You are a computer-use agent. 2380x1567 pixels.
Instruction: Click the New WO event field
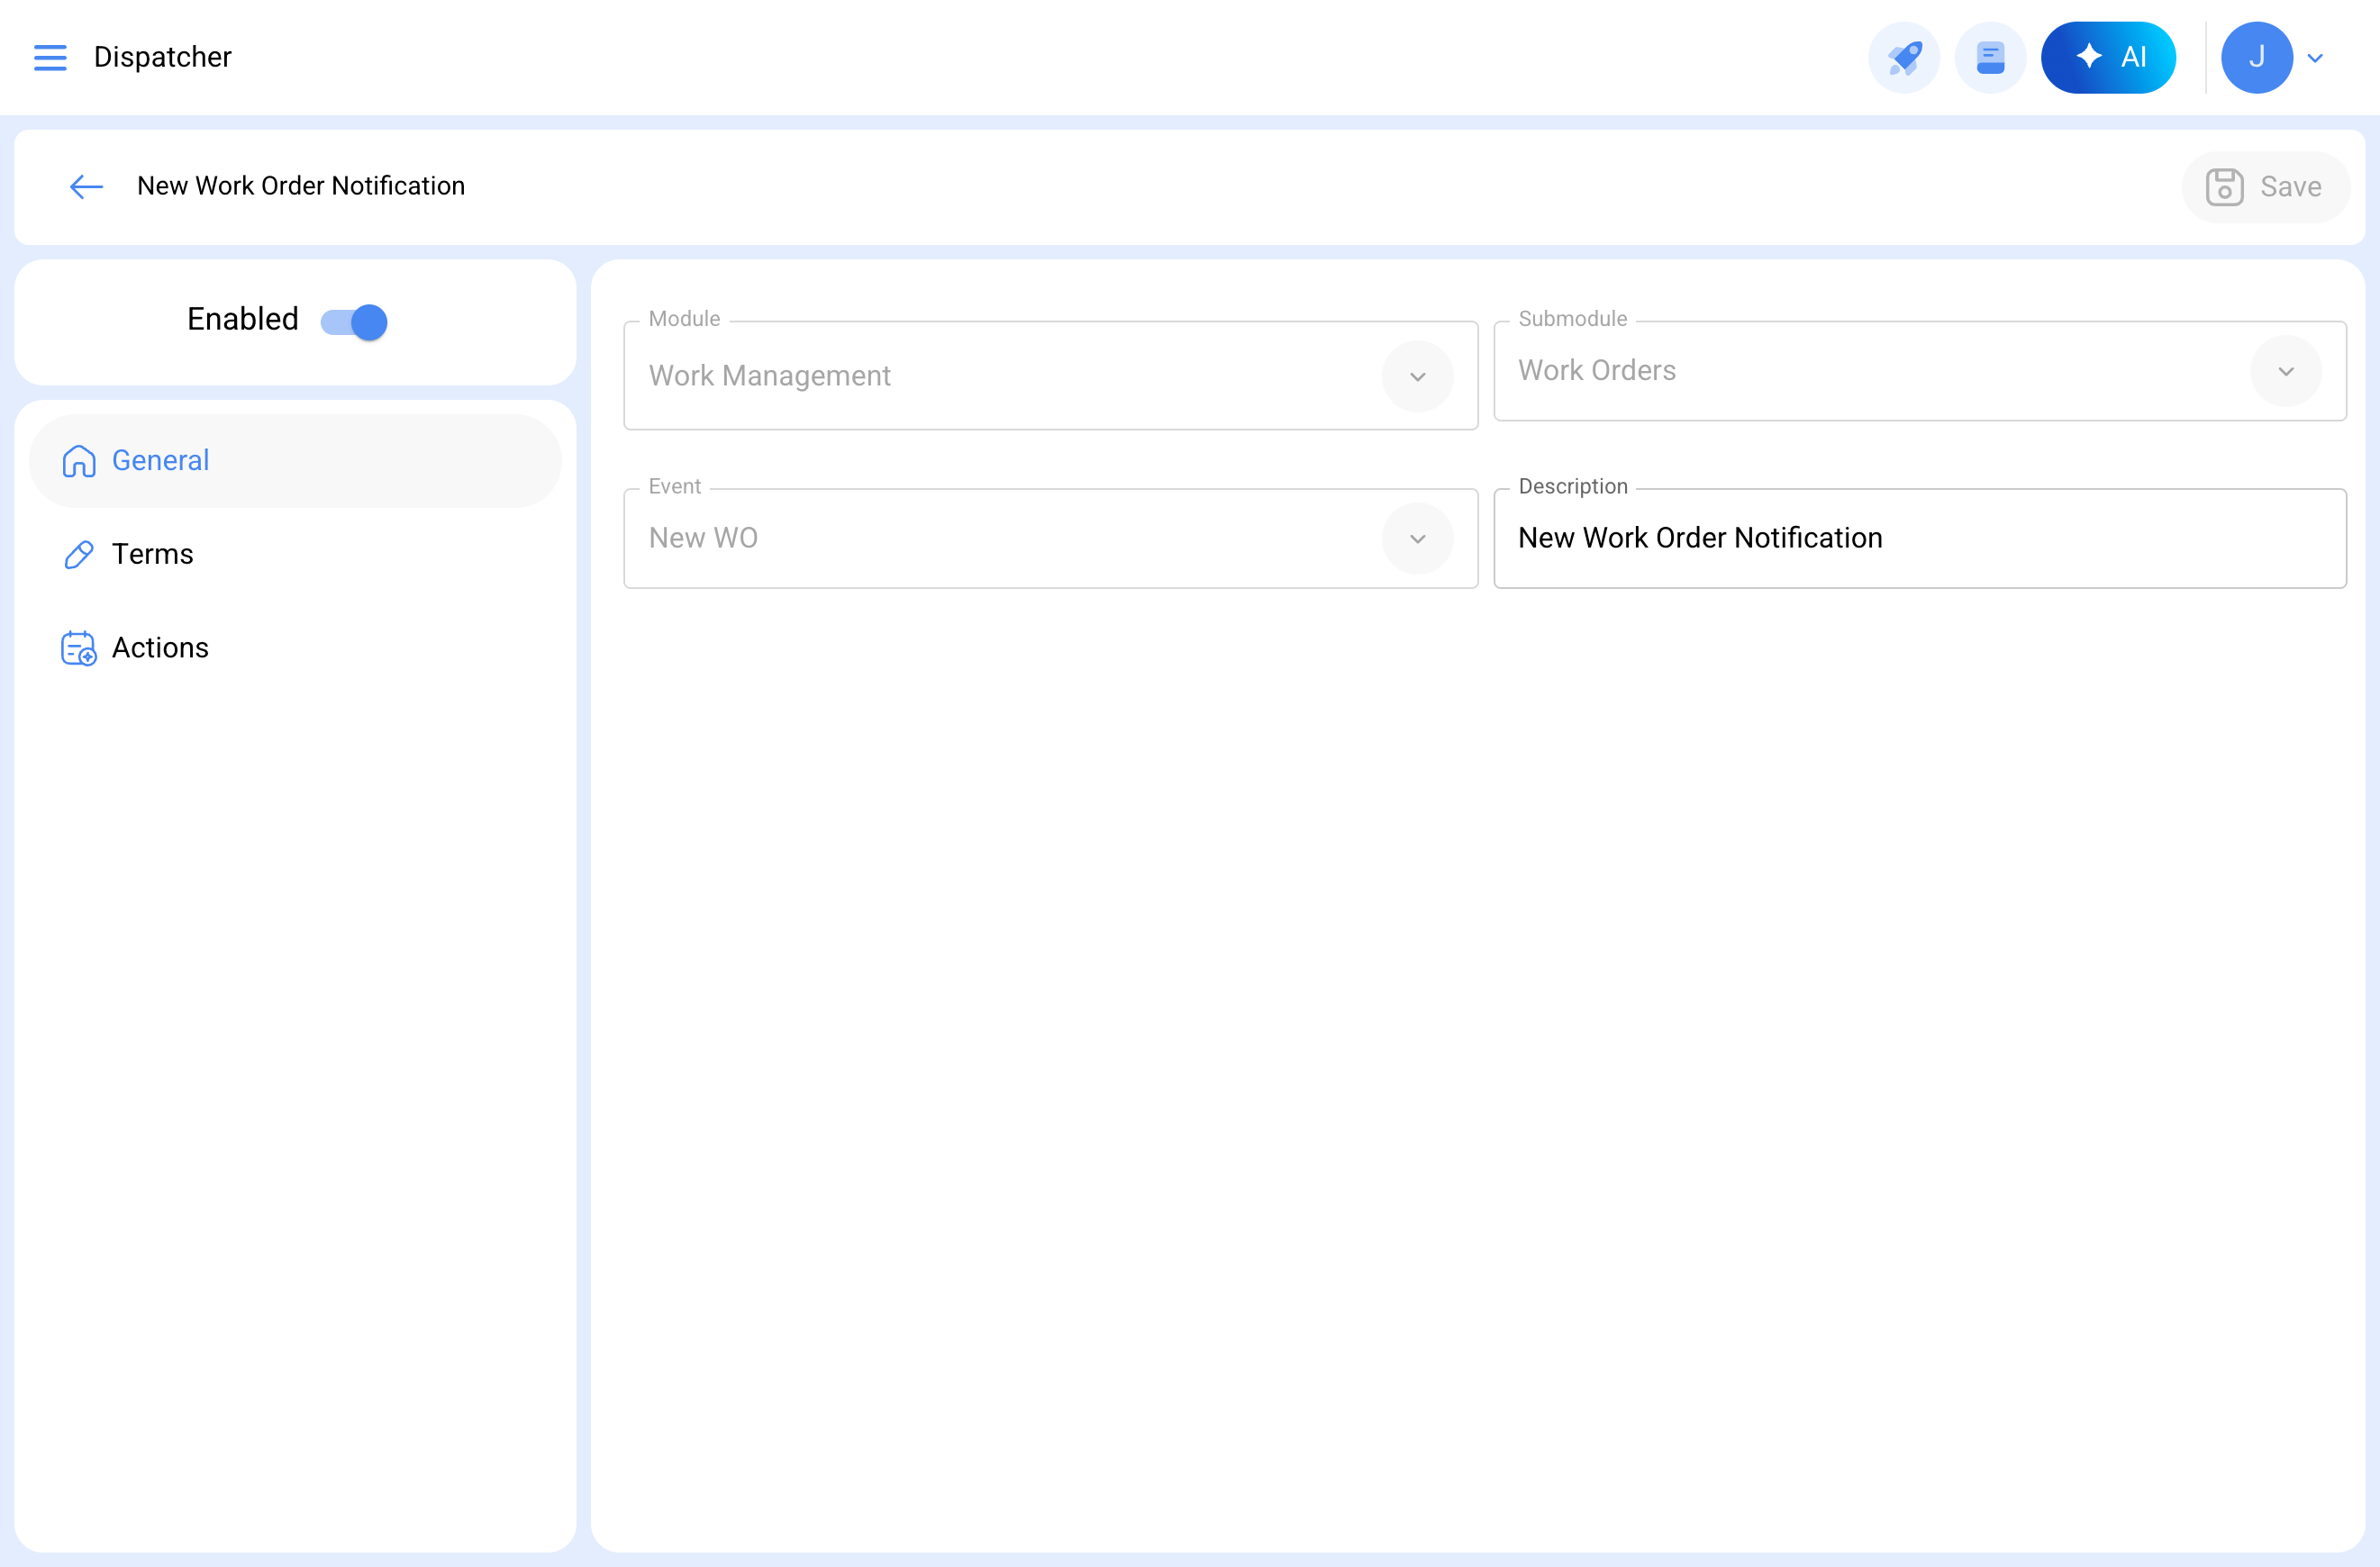[1050, 538]
